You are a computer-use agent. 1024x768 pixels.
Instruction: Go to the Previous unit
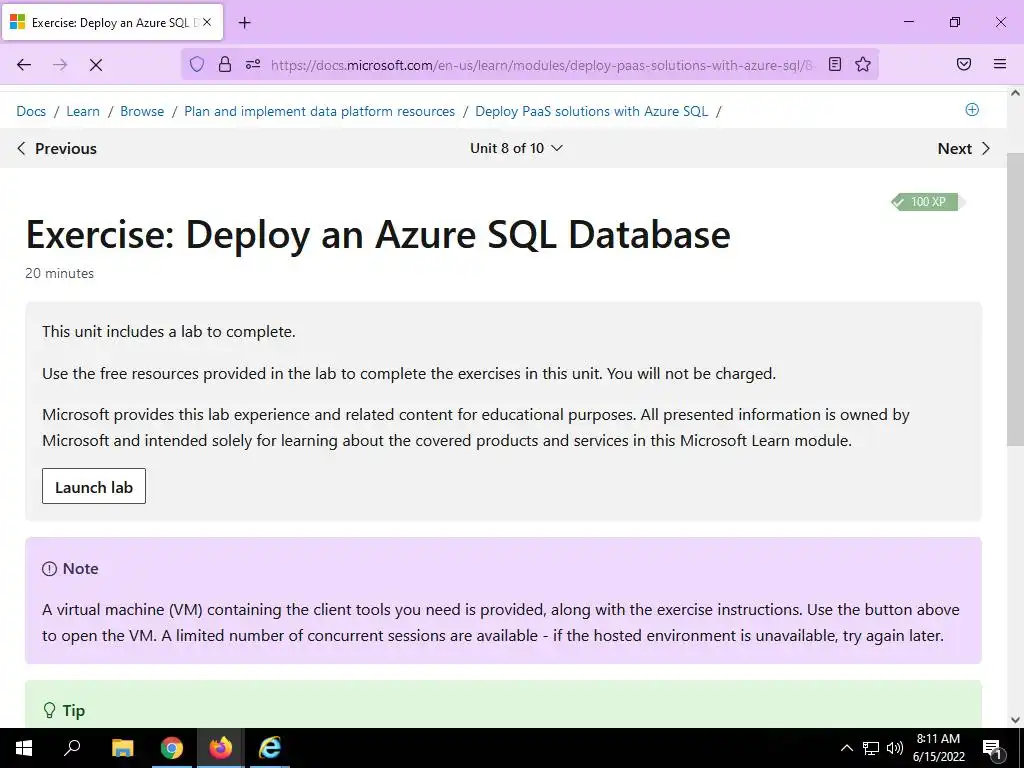57,148
